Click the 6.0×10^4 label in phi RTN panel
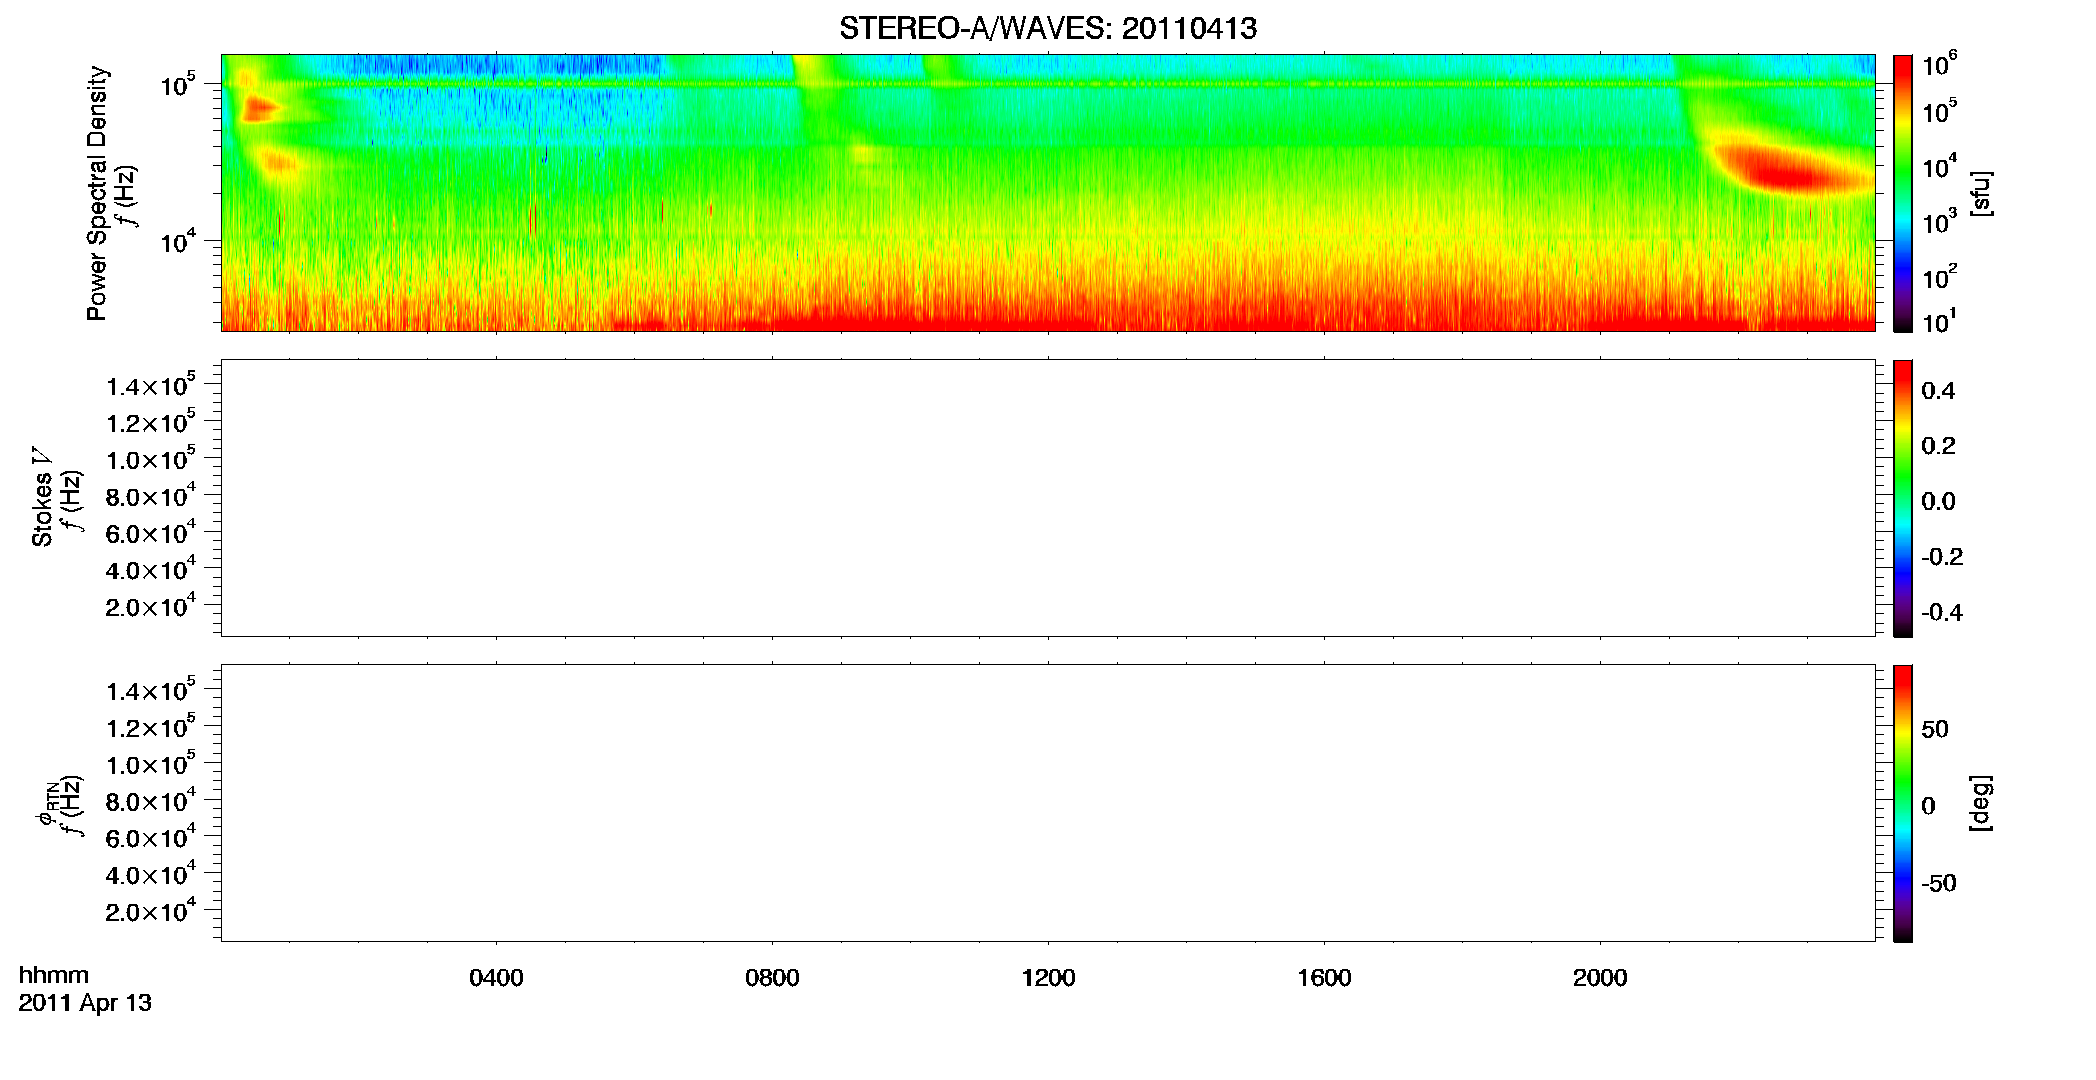This screenshot has height=1080, width=2096. point(150,837)
